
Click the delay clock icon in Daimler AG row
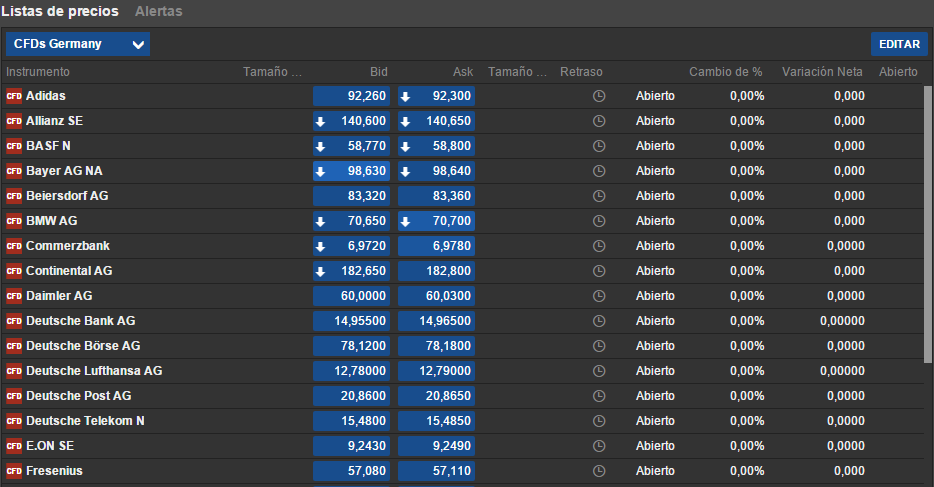599,296
